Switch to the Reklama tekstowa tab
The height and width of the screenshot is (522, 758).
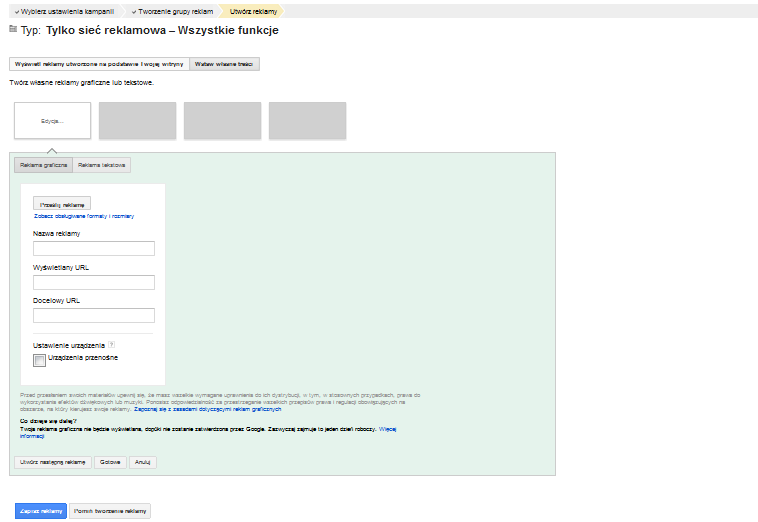coord(102,165)
